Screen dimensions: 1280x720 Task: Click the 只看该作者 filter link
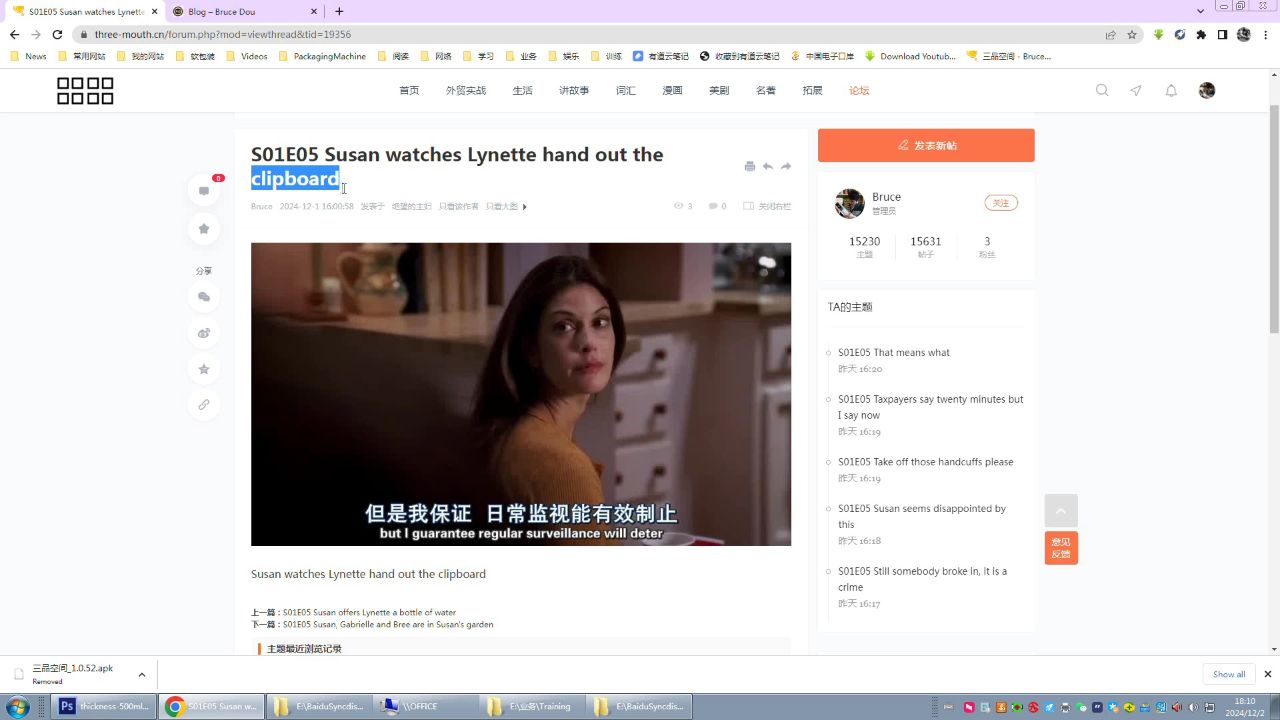pos(459,206)
